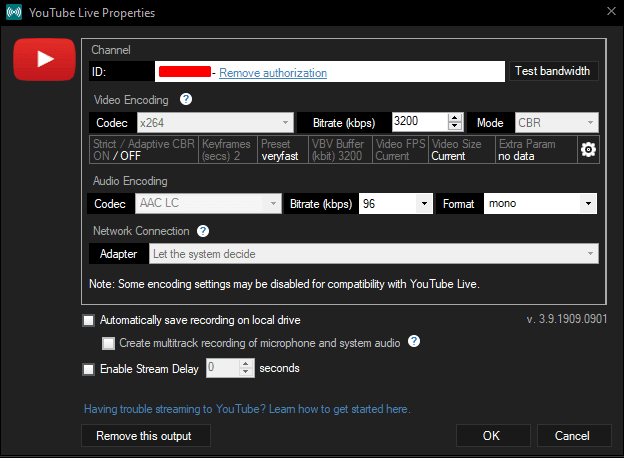This screenshot has width=624, height=460.
Task: Open audio Bitrate 96 dropdown
Action: [x=396, y=204]
